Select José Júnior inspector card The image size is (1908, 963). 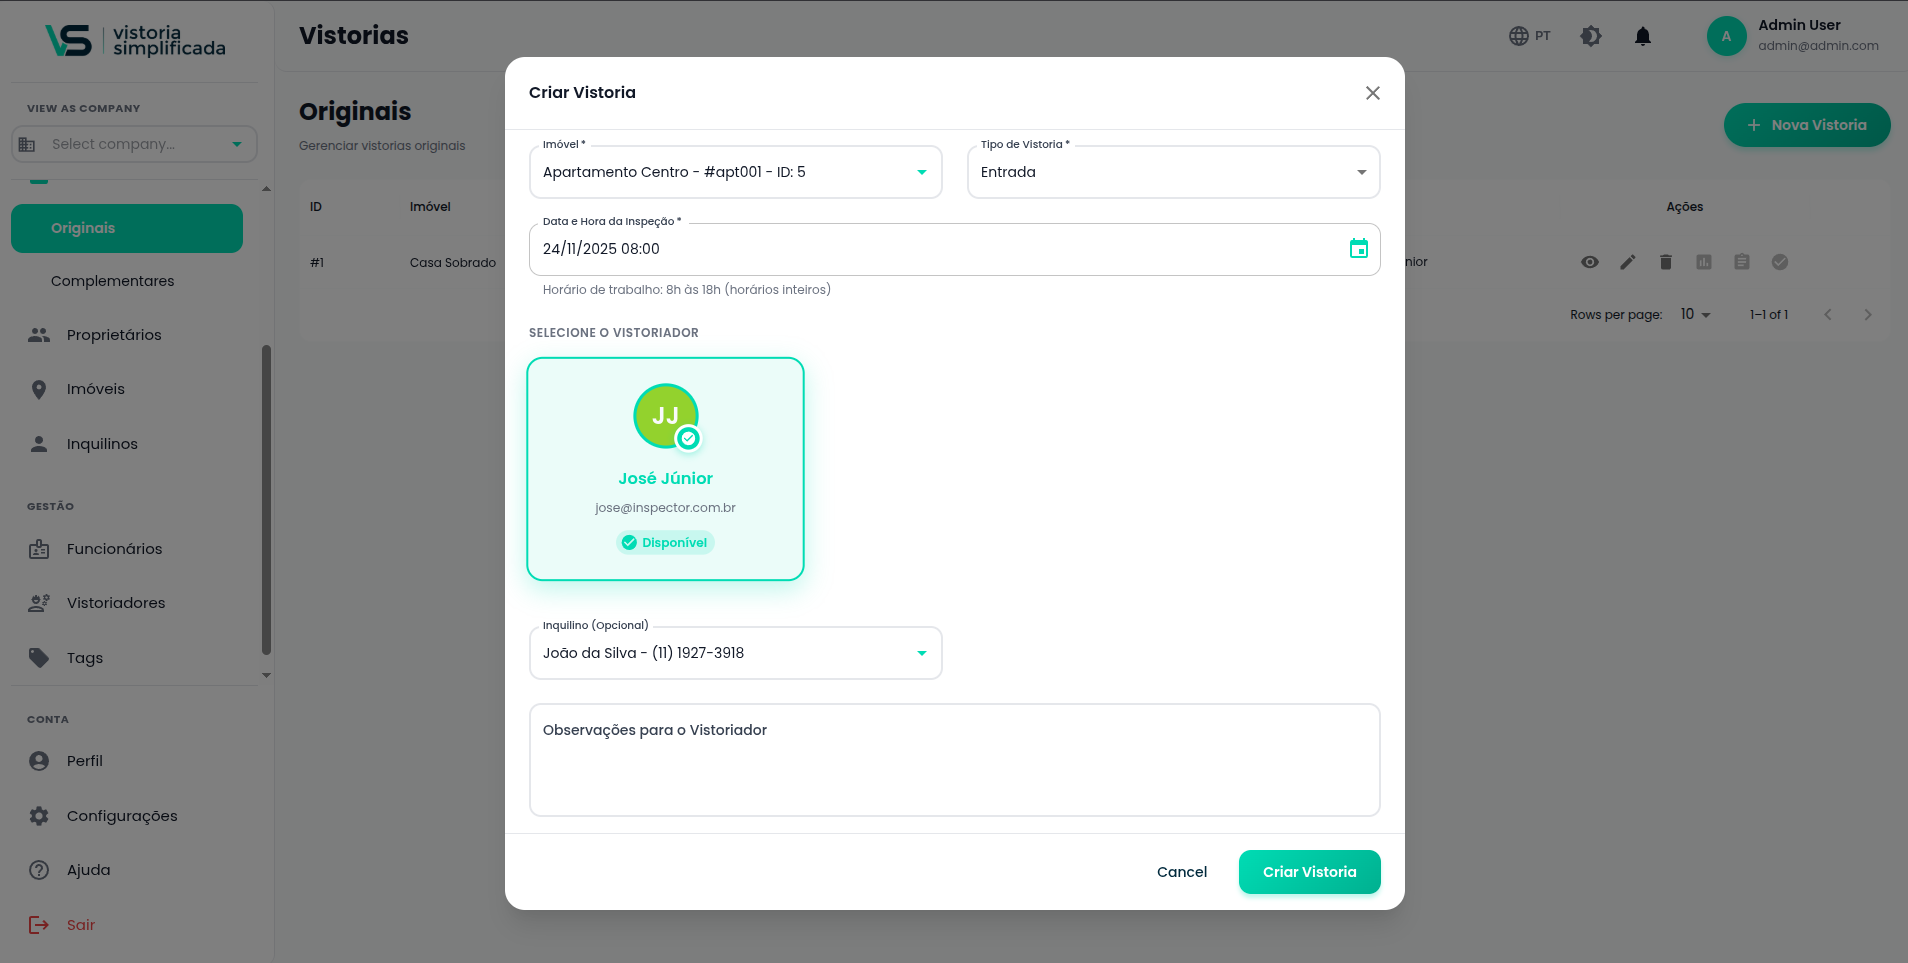tap(665, 469)
